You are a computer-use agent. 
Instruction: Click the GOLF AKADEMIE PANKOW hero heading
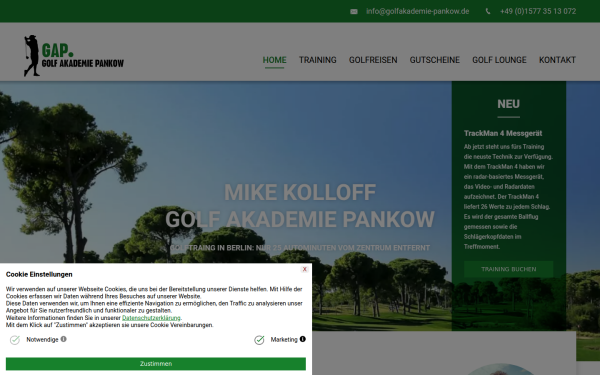300,220
